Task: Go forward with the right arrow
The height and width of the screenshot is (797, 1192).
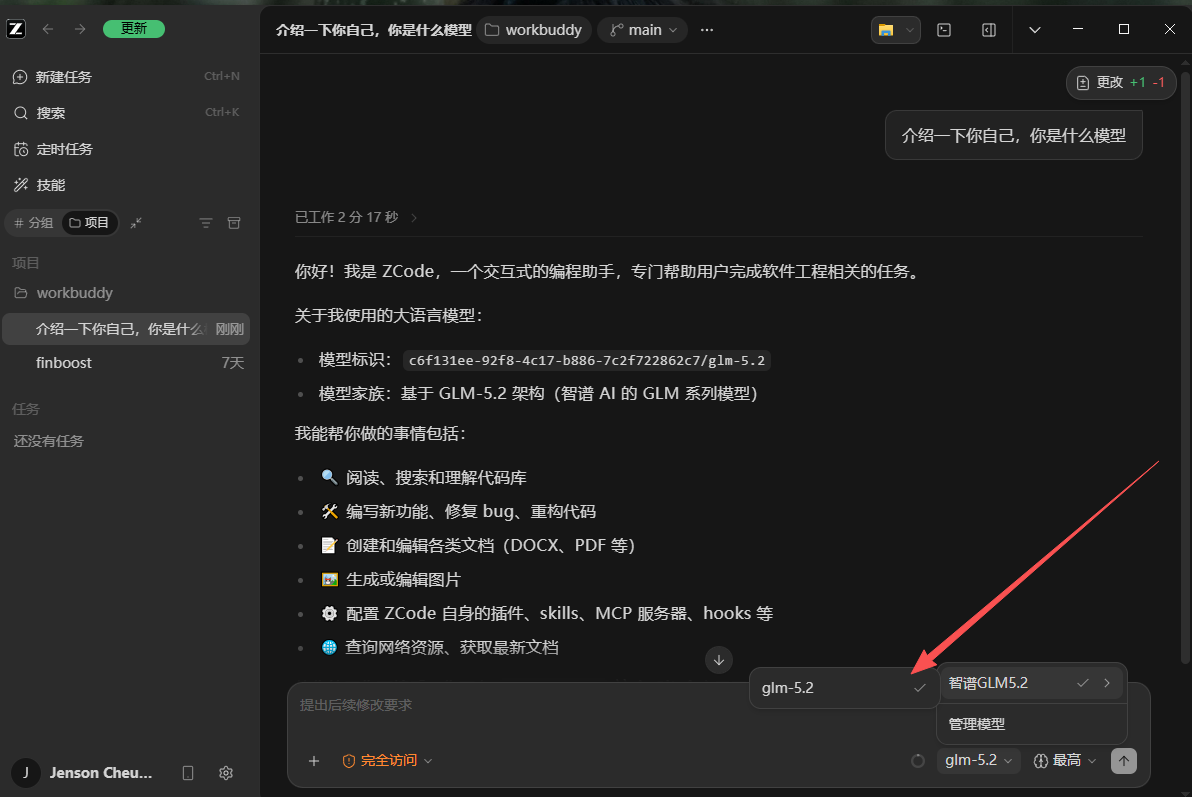Action: [x=80, y=29]
